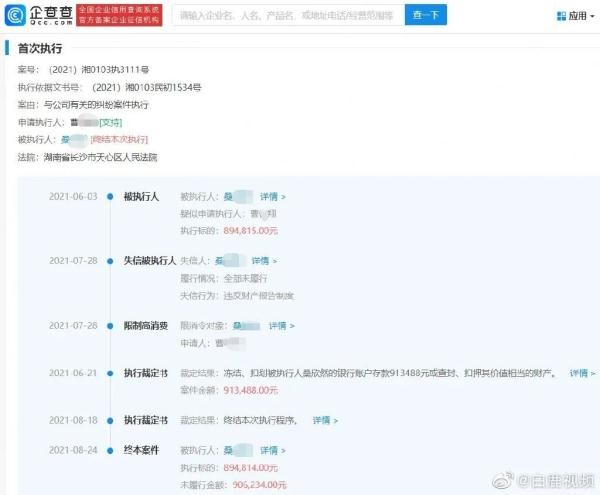The image size is (600, 495).
Task: Click the 失信人 name link
Action: tap(229, 261)
